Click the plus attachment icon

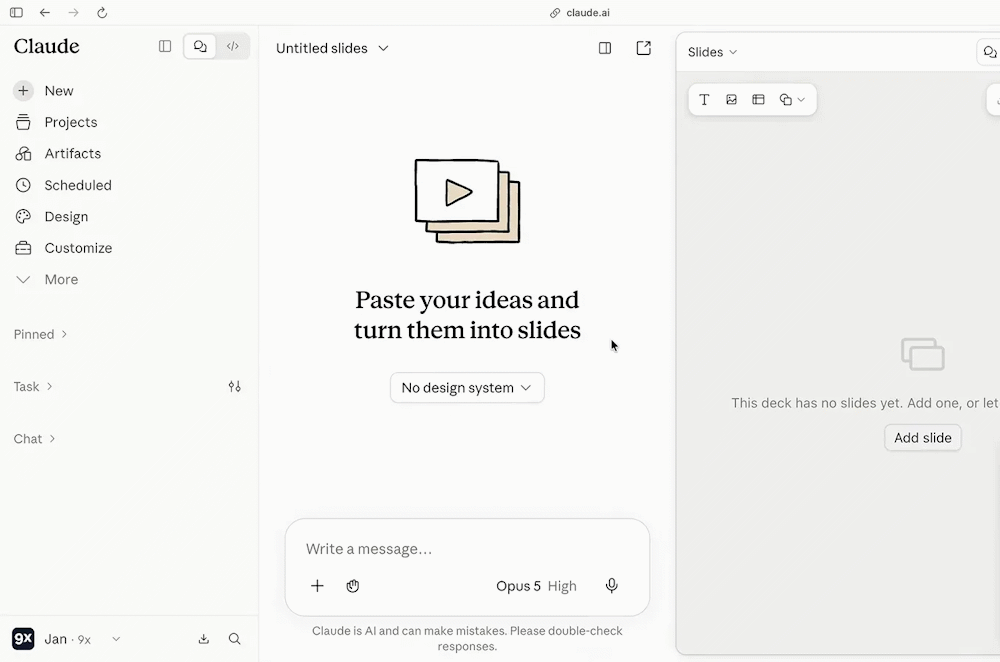pyautogui.click(x=317, y=586)
